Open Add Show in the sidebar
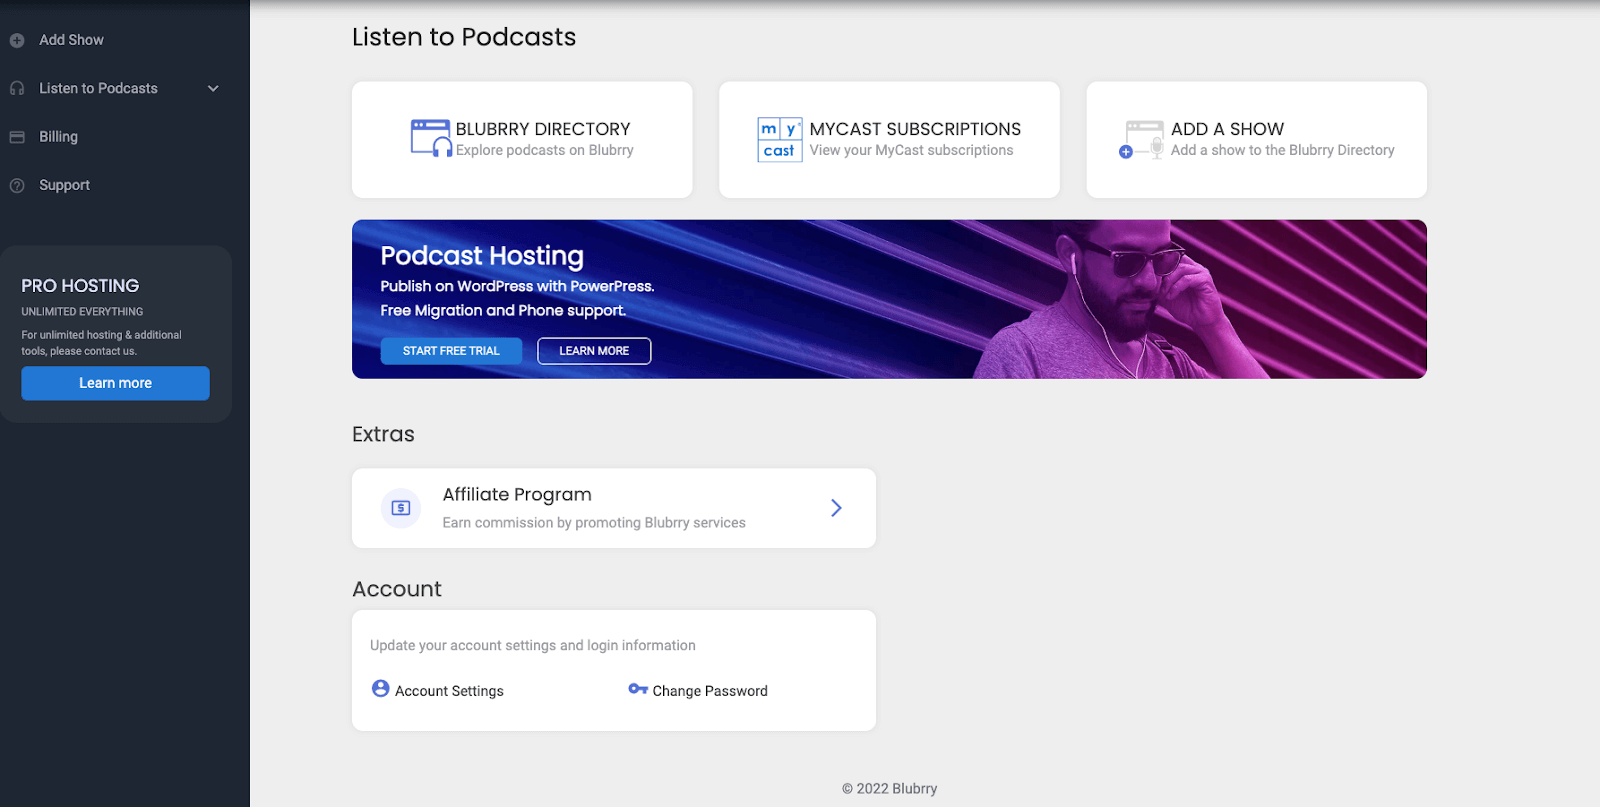The width and height of the screenshot is (1600, 807). tap(72, 40)
